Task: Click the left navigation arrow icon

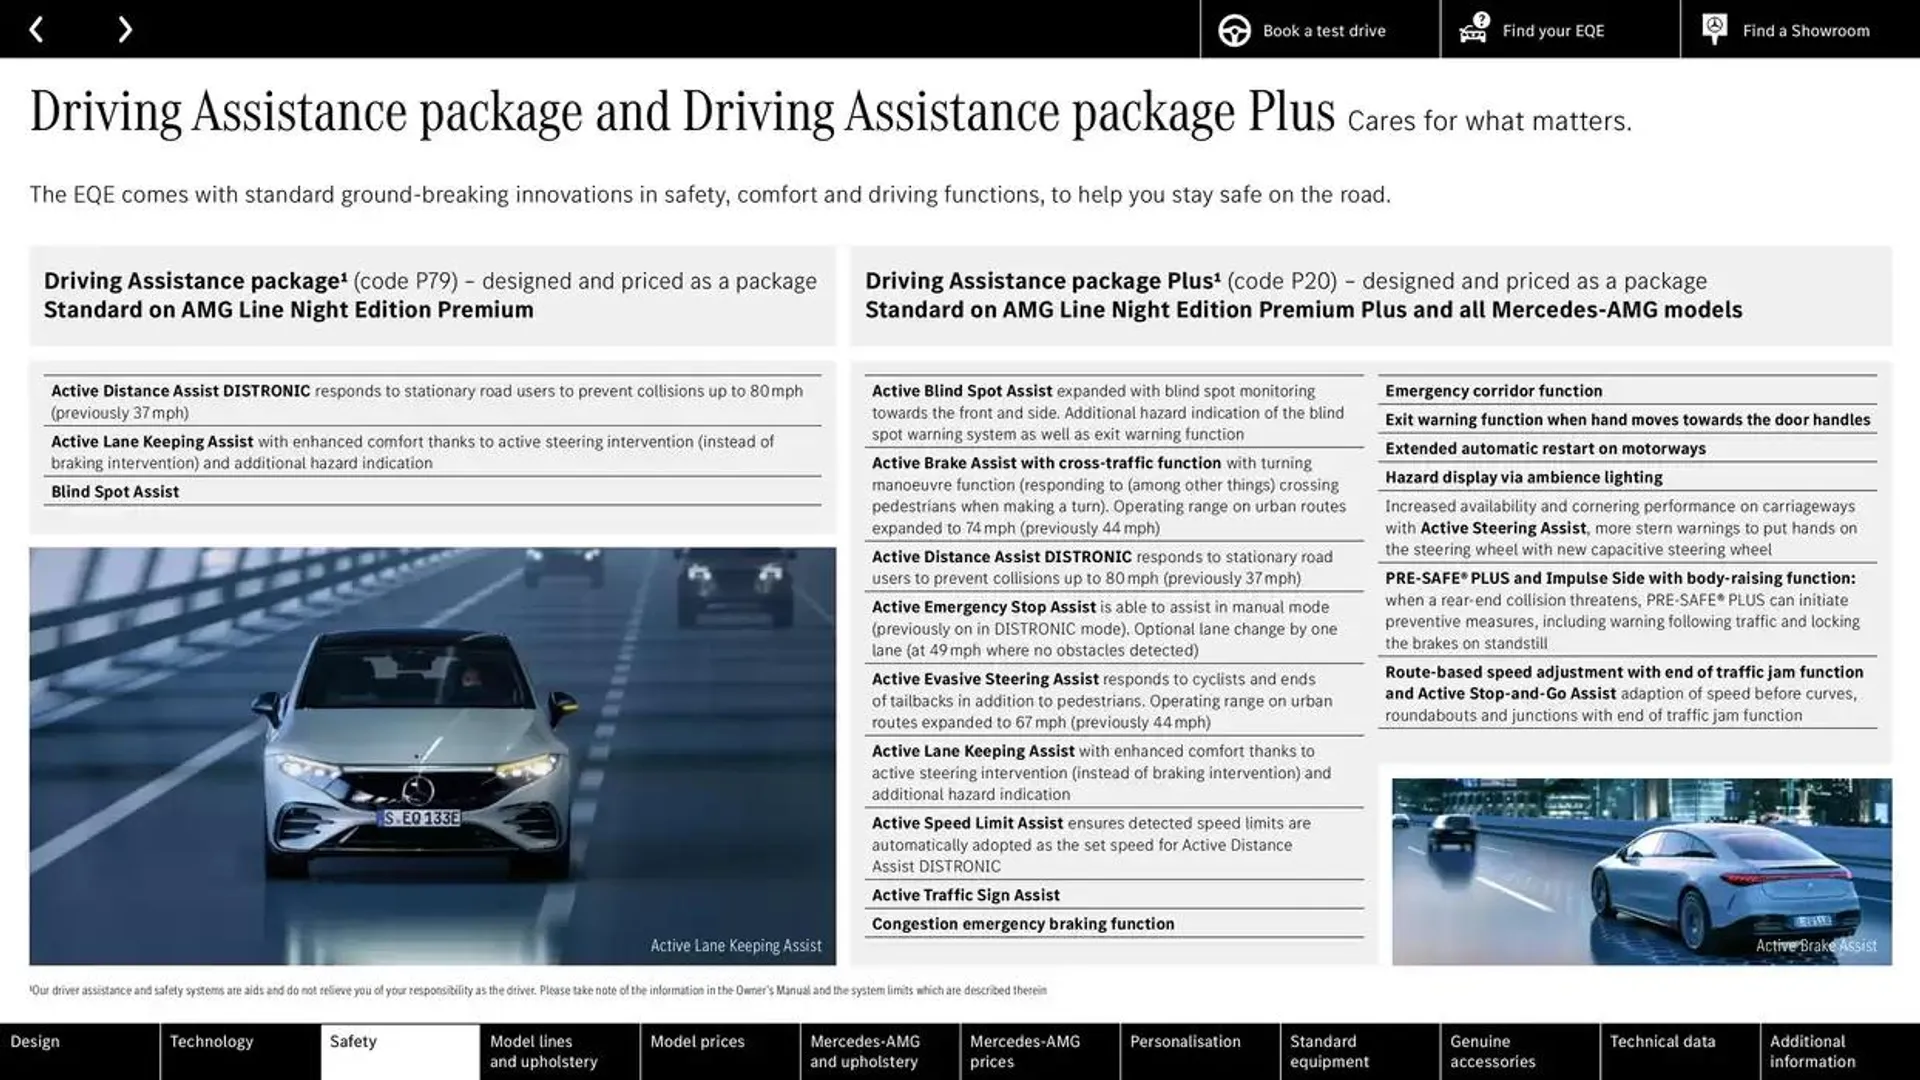Action: click(36, 28)
